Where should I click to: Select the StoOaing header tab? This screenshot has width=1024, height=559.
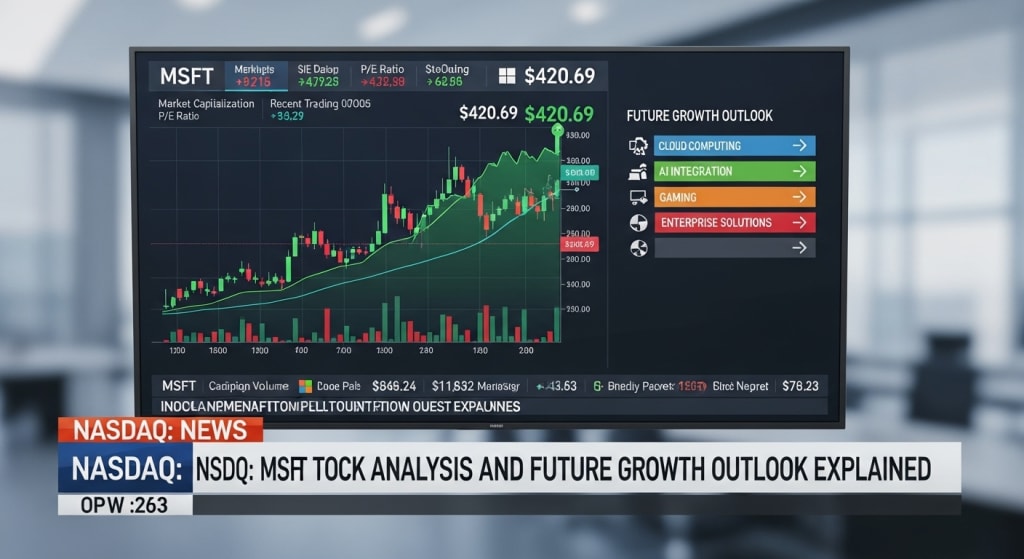click(x=447, y=76)
